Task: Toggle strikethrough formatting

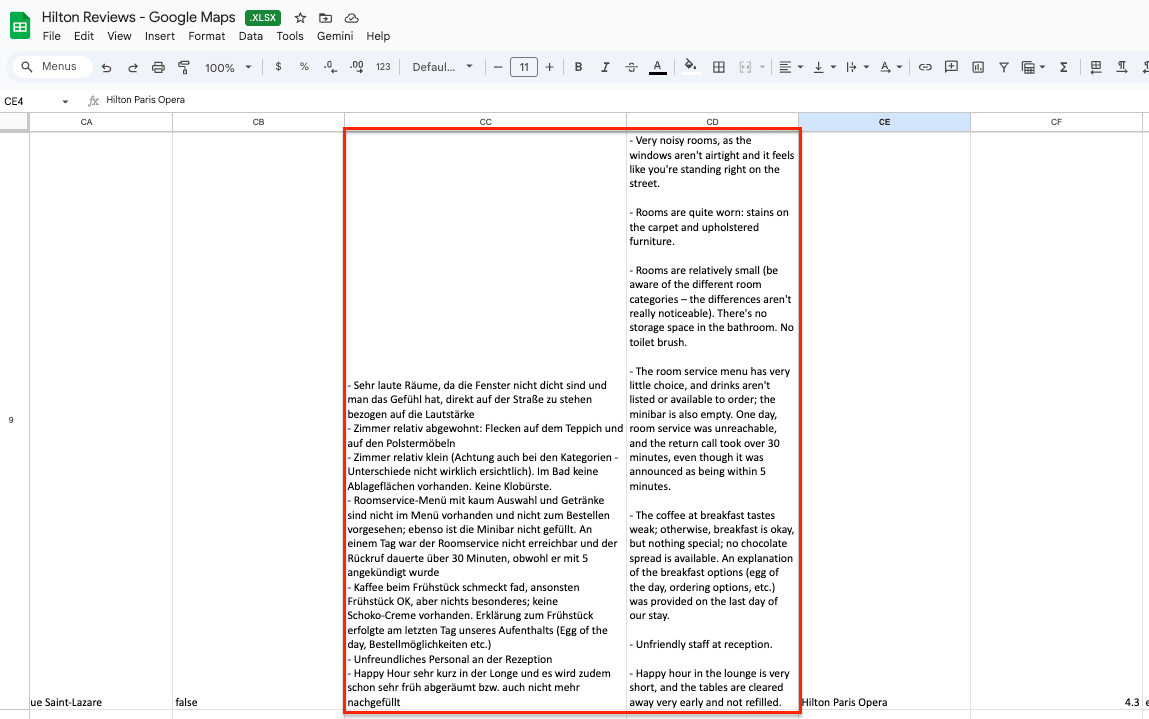Action: (x=631, y=67)
